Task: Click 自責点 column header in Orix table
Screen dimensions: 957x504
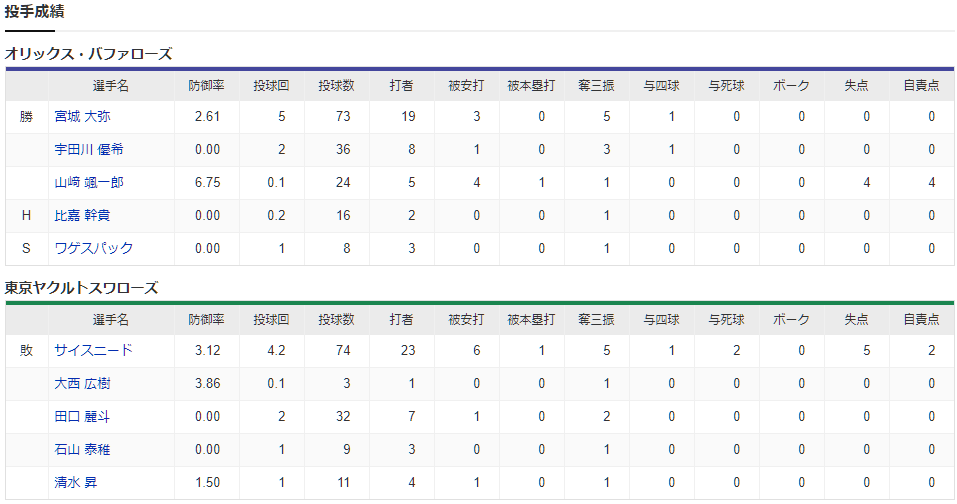Action: point(922,85)
